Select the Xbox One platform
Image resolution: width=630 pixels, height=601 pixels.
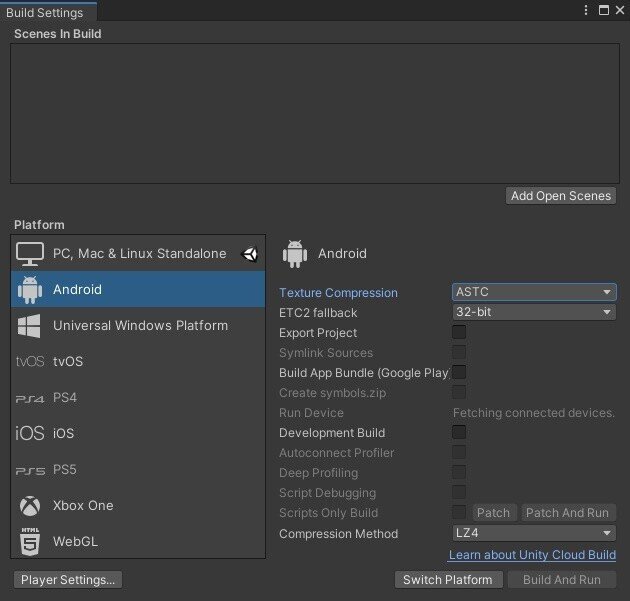[138, 506]
